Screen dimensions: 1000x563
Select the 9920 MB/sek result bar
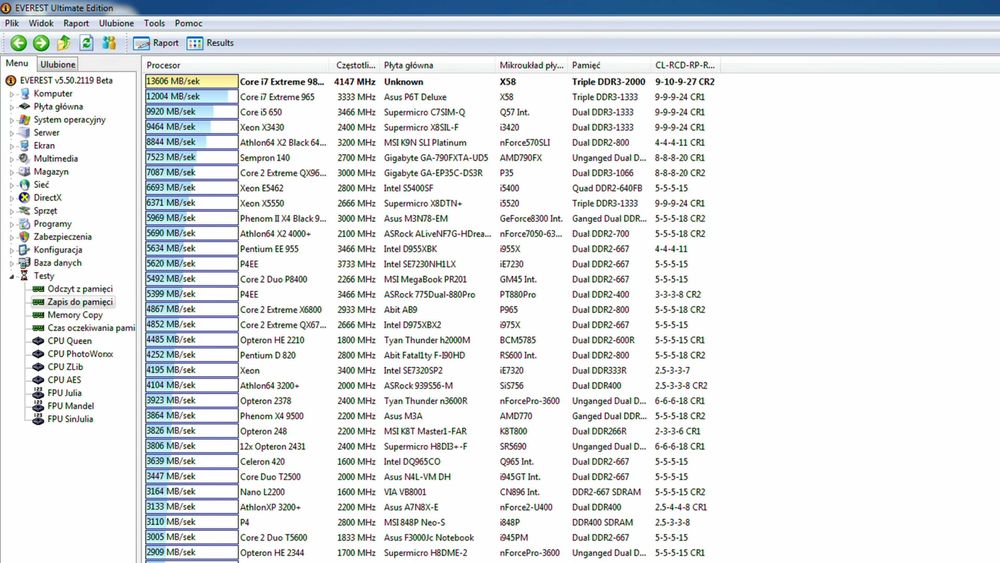[x=191, y=112]
